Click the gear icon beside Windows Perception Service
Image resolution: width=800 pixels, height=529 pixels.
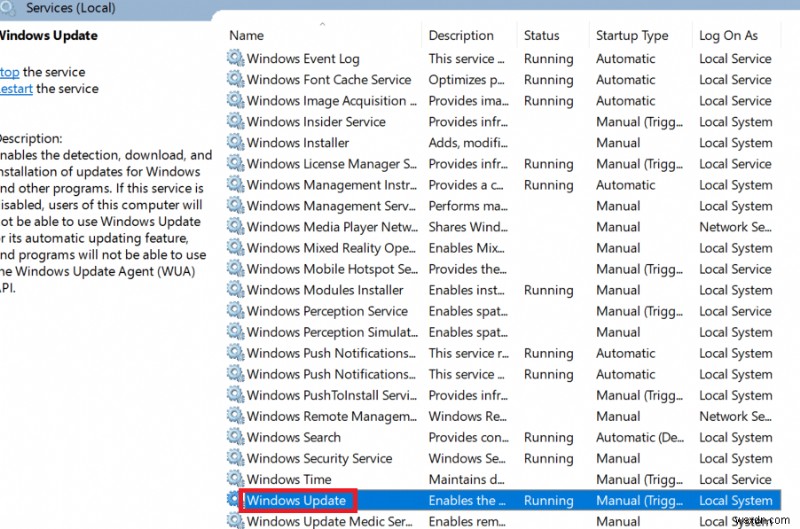pos(235,310)
